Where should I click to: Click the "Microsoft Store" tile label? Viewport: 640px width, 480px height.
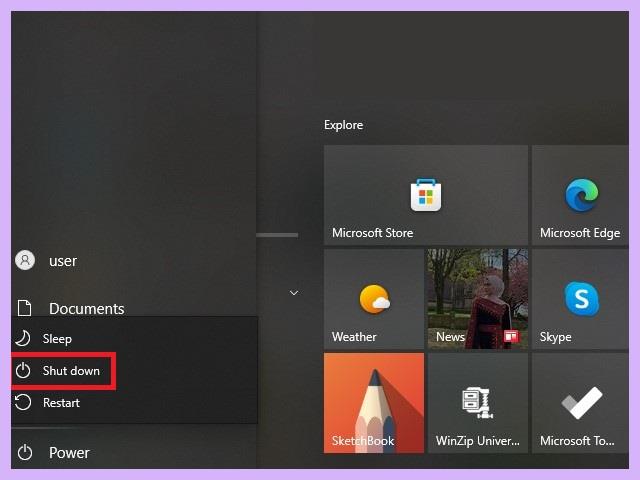click(372, 233)
